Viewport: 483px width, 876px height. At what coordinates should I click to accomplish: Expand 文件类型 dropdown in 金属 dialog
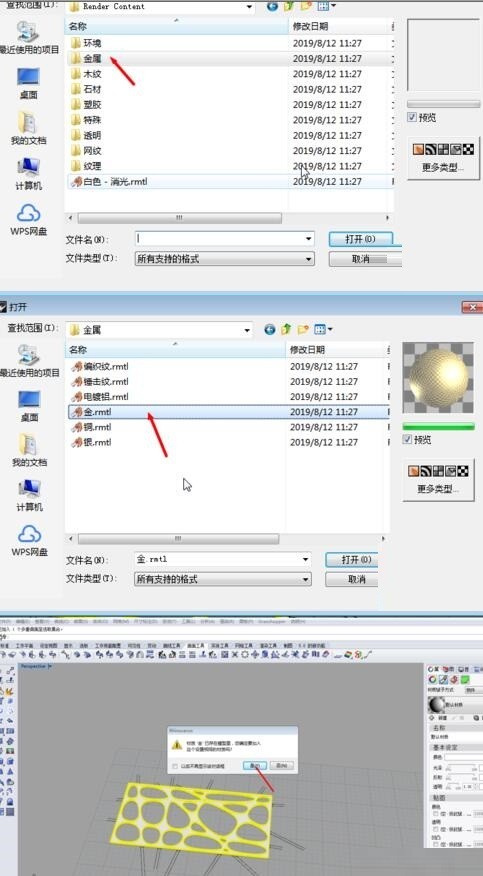pyautogui.click(x=306, y=579)
